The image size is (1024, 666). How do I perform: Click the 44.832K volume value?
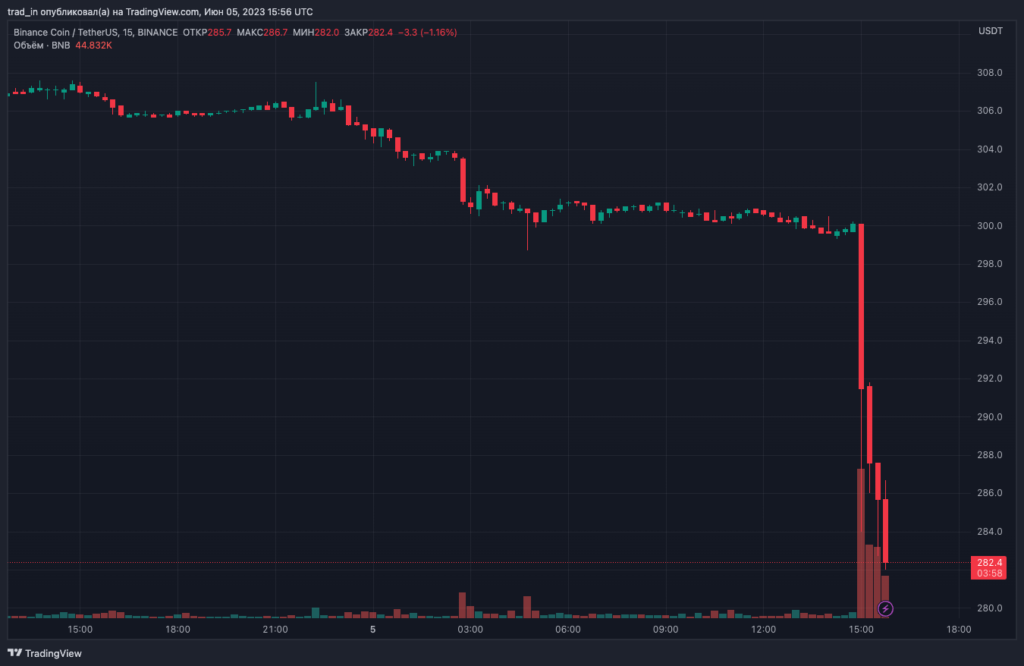tap(91, 46)
